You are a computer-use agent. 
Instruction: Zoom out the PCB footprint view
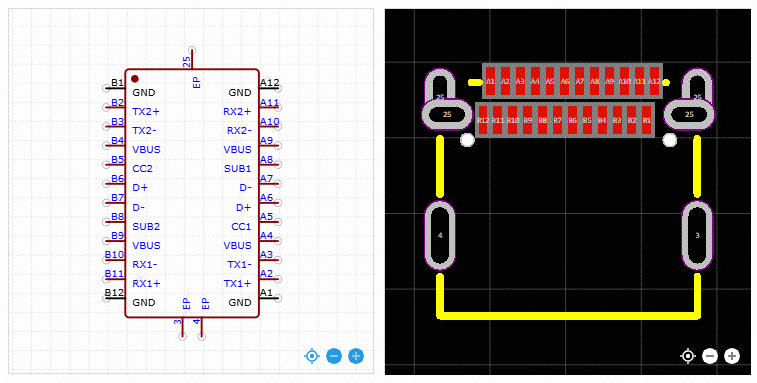[x=710, y=356]
